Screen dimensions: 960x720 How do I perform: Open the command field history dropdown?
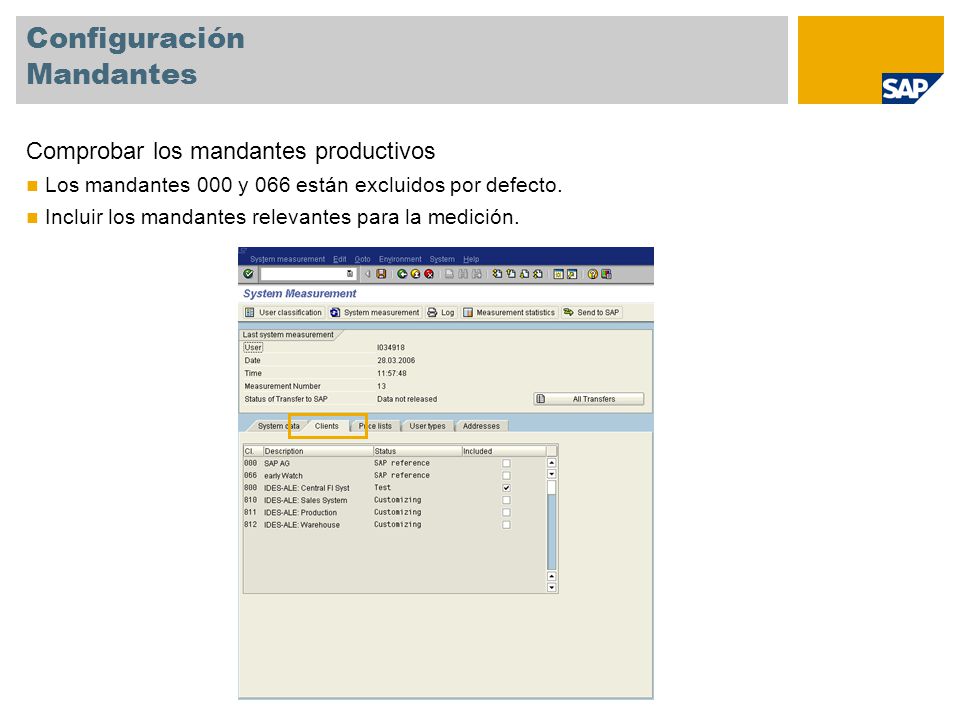pos(350,274)
